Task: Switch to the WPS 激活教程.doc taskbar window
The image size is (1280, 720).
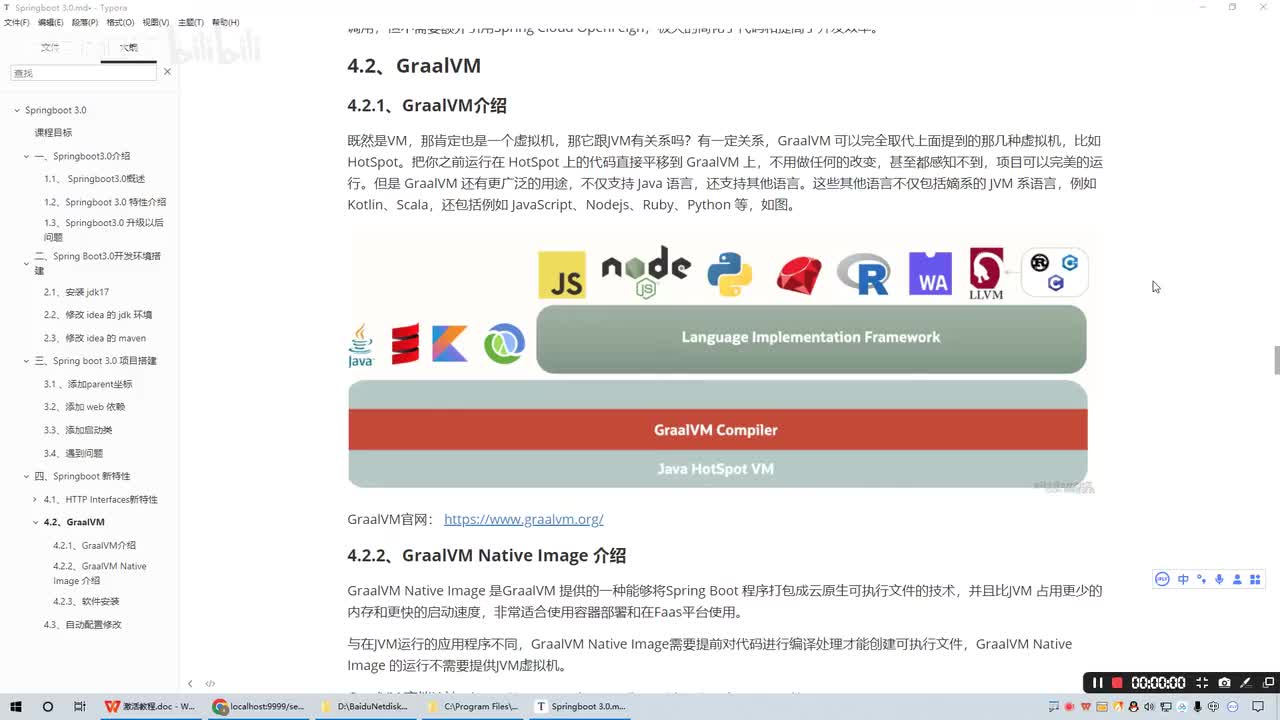Action: pos(151,706)
